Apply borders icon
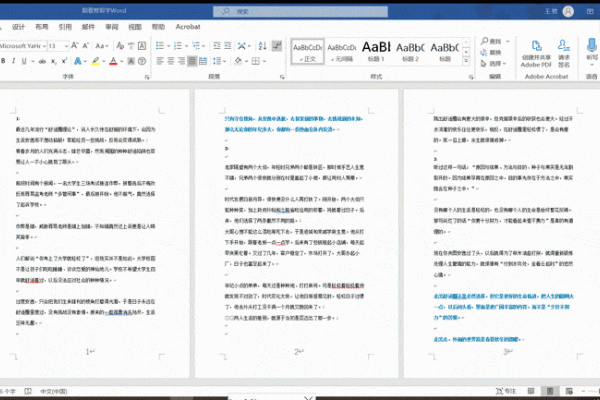The image size is (600, 400). [256, 61]
